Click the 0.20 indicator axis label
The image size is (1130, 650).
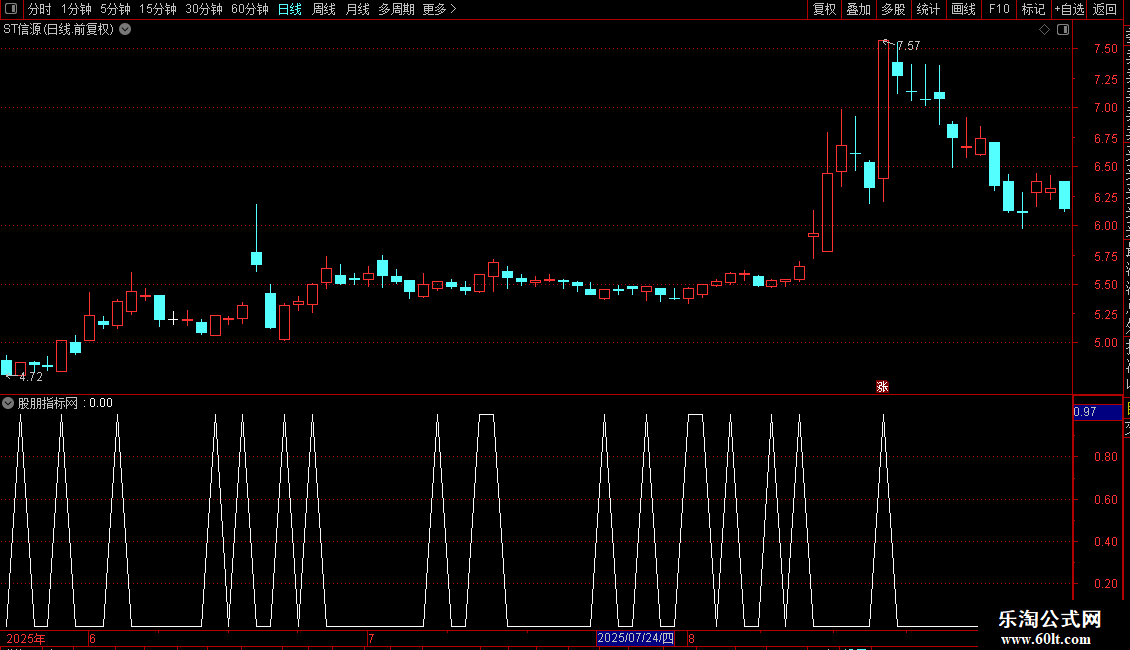click(1105, 584)
